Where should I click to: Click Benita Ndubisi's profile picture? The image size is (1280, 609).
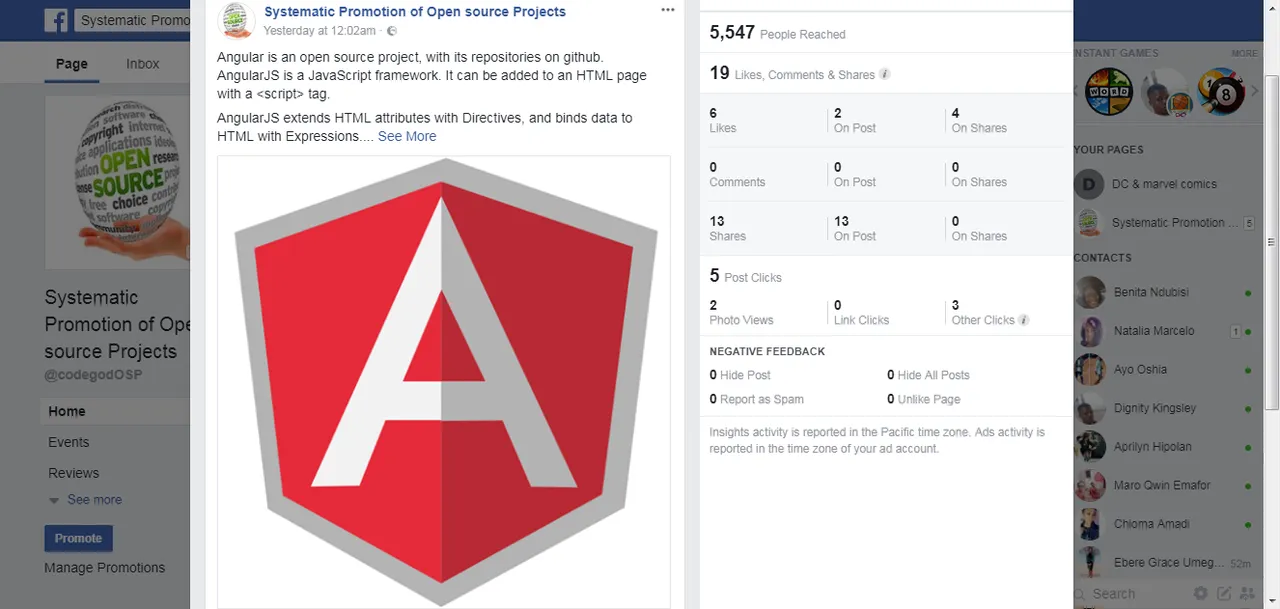point(1089,292)
